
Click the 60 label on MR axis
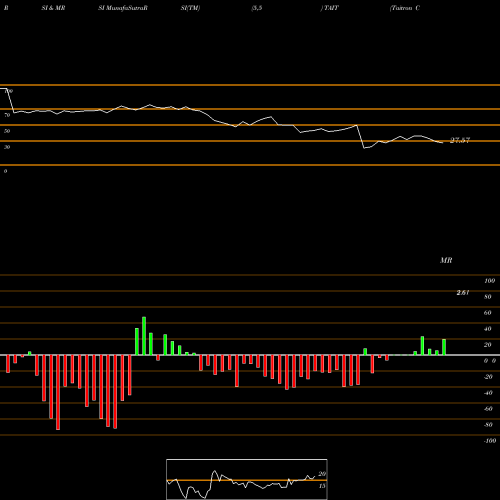point(488,313)
